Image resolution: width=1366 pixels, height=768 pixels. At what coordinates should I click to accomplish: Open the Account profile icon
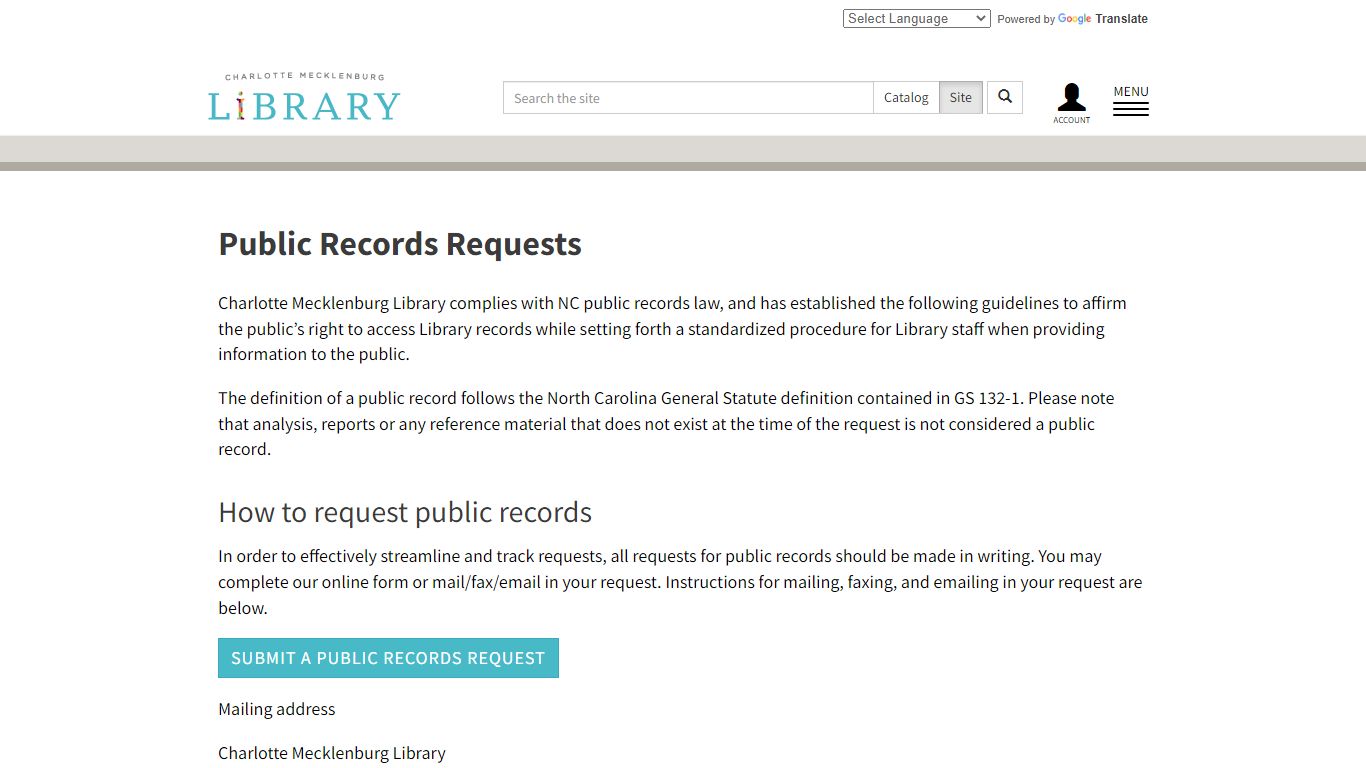1071,103
